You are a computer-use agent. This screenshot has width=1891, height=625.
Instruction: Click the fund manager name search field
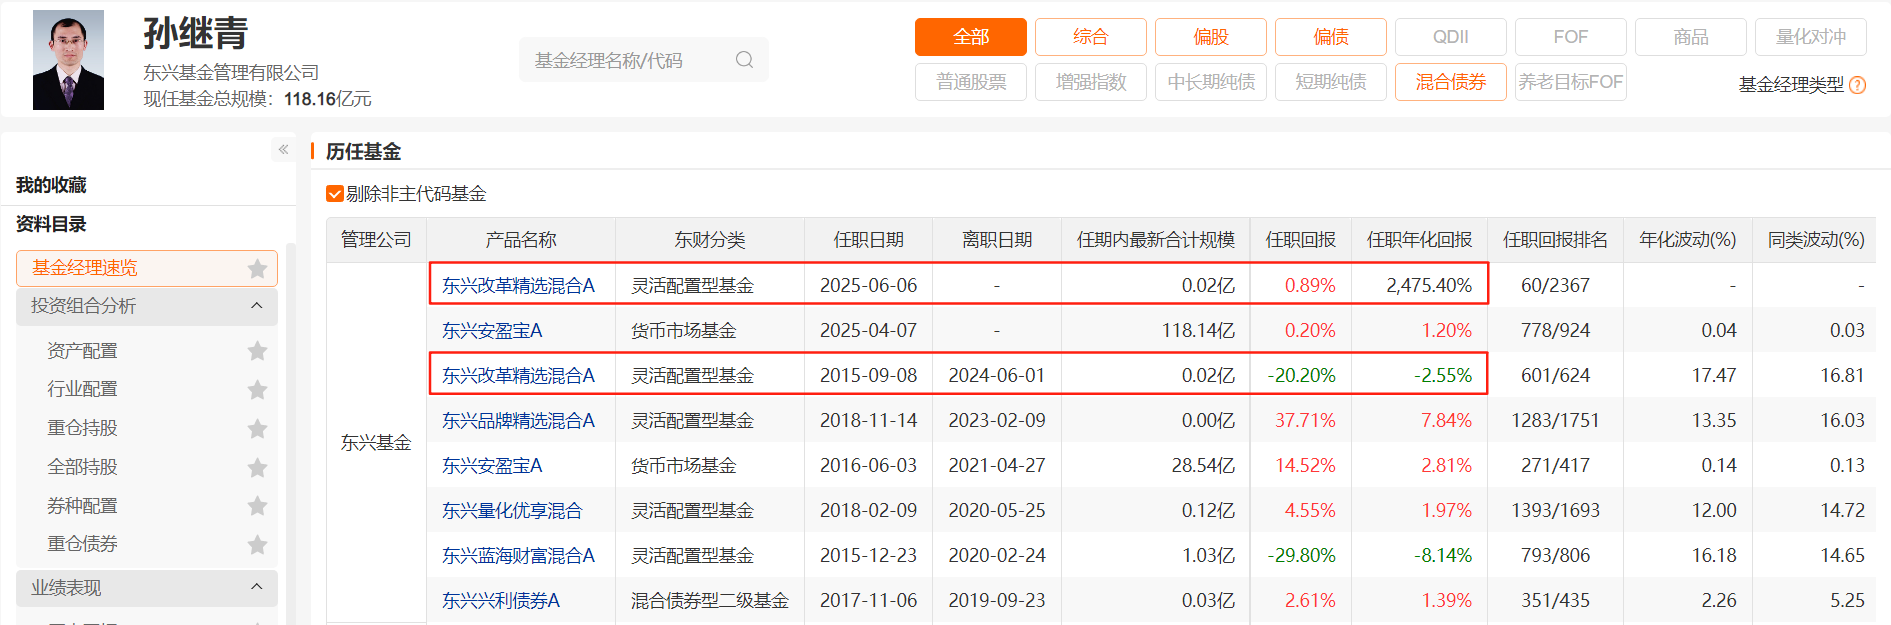625,60
